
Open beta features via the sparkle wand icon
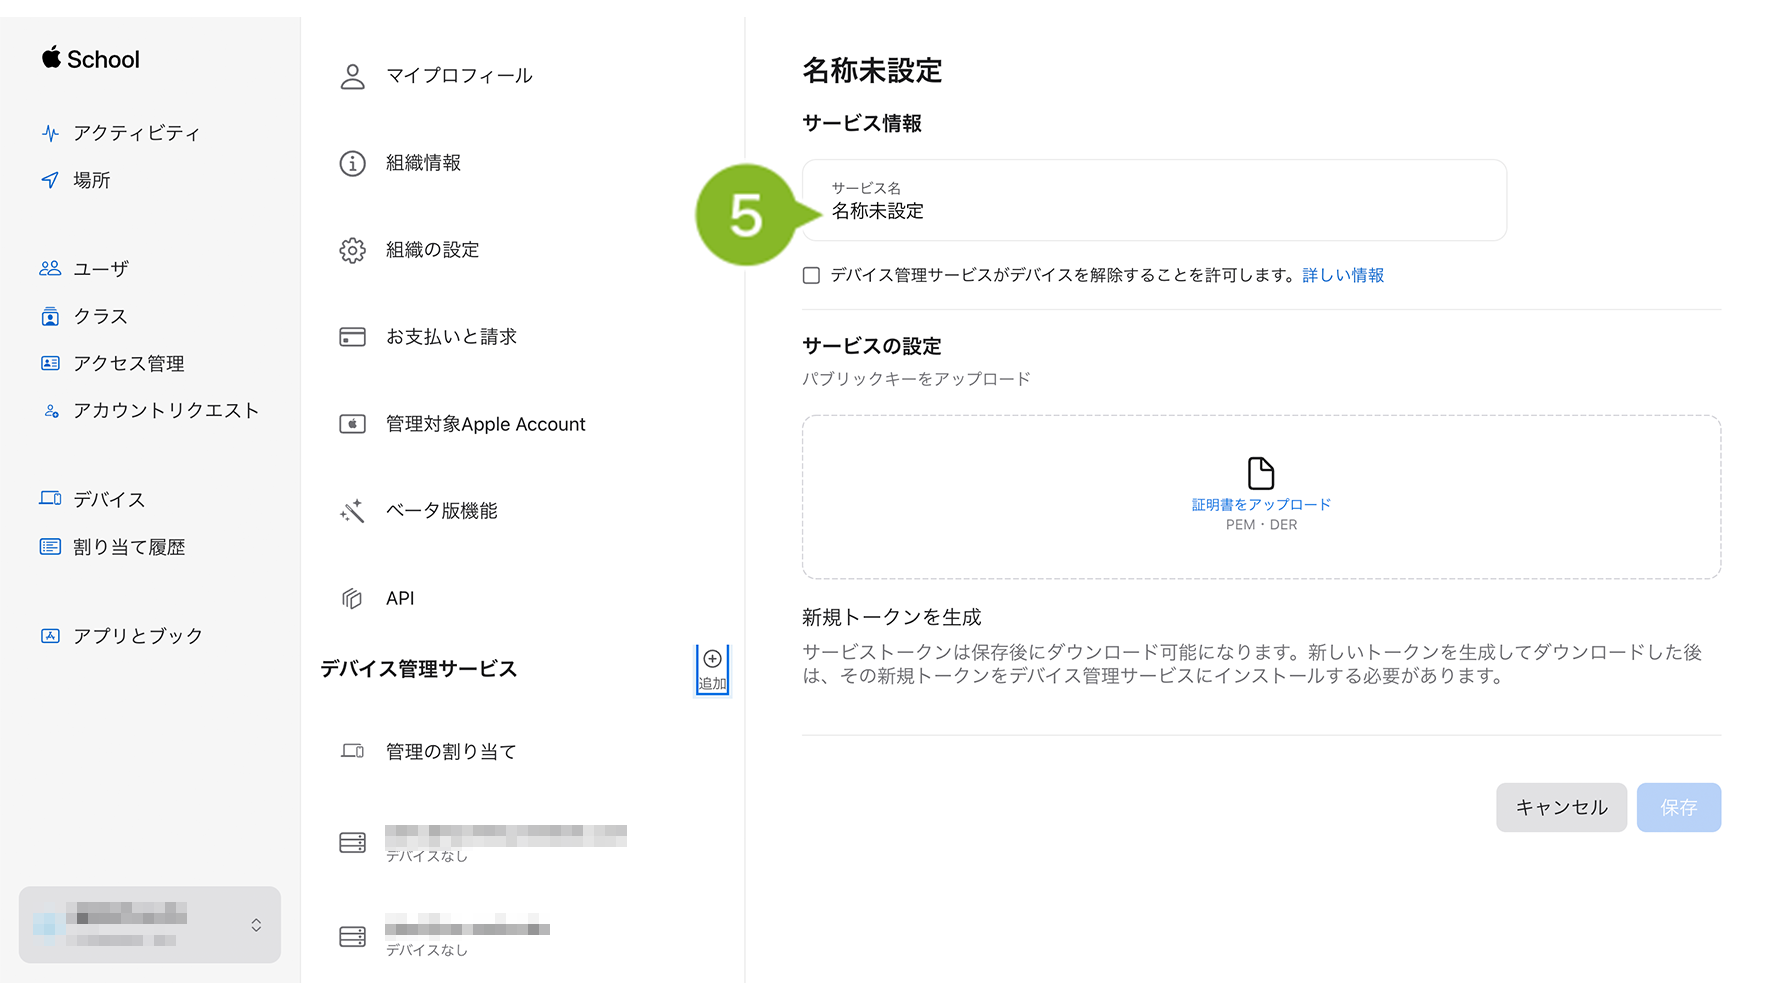[x=352, y=511]
